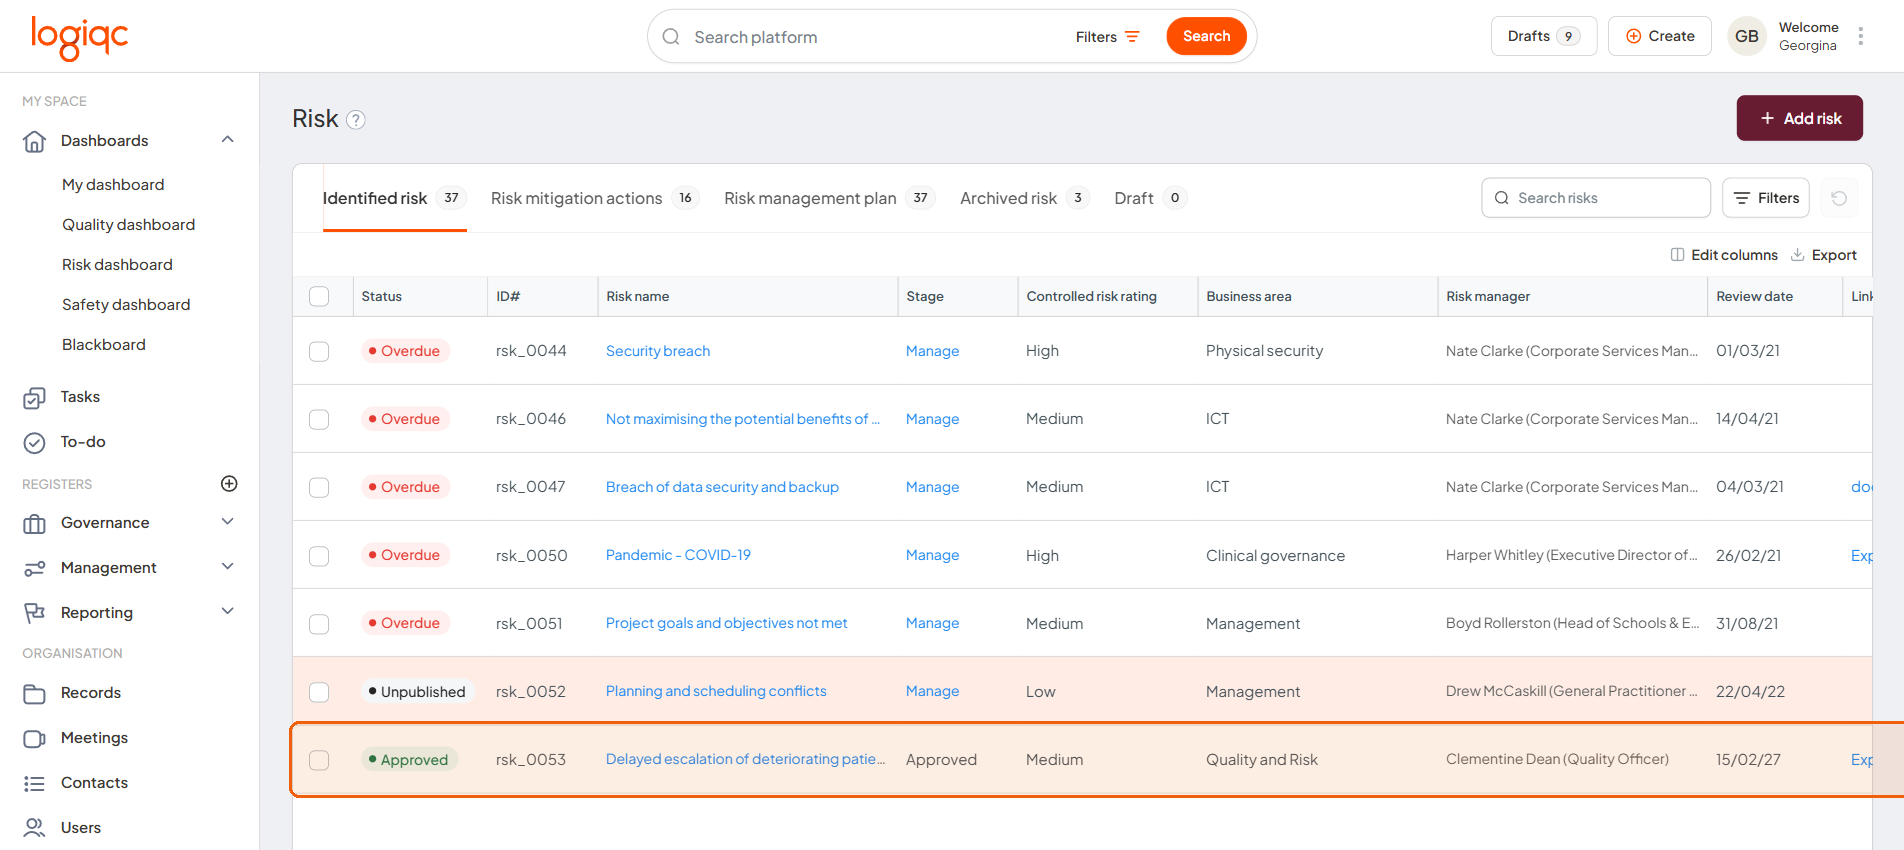Open Users in the sidebar

tap(81, 828)
